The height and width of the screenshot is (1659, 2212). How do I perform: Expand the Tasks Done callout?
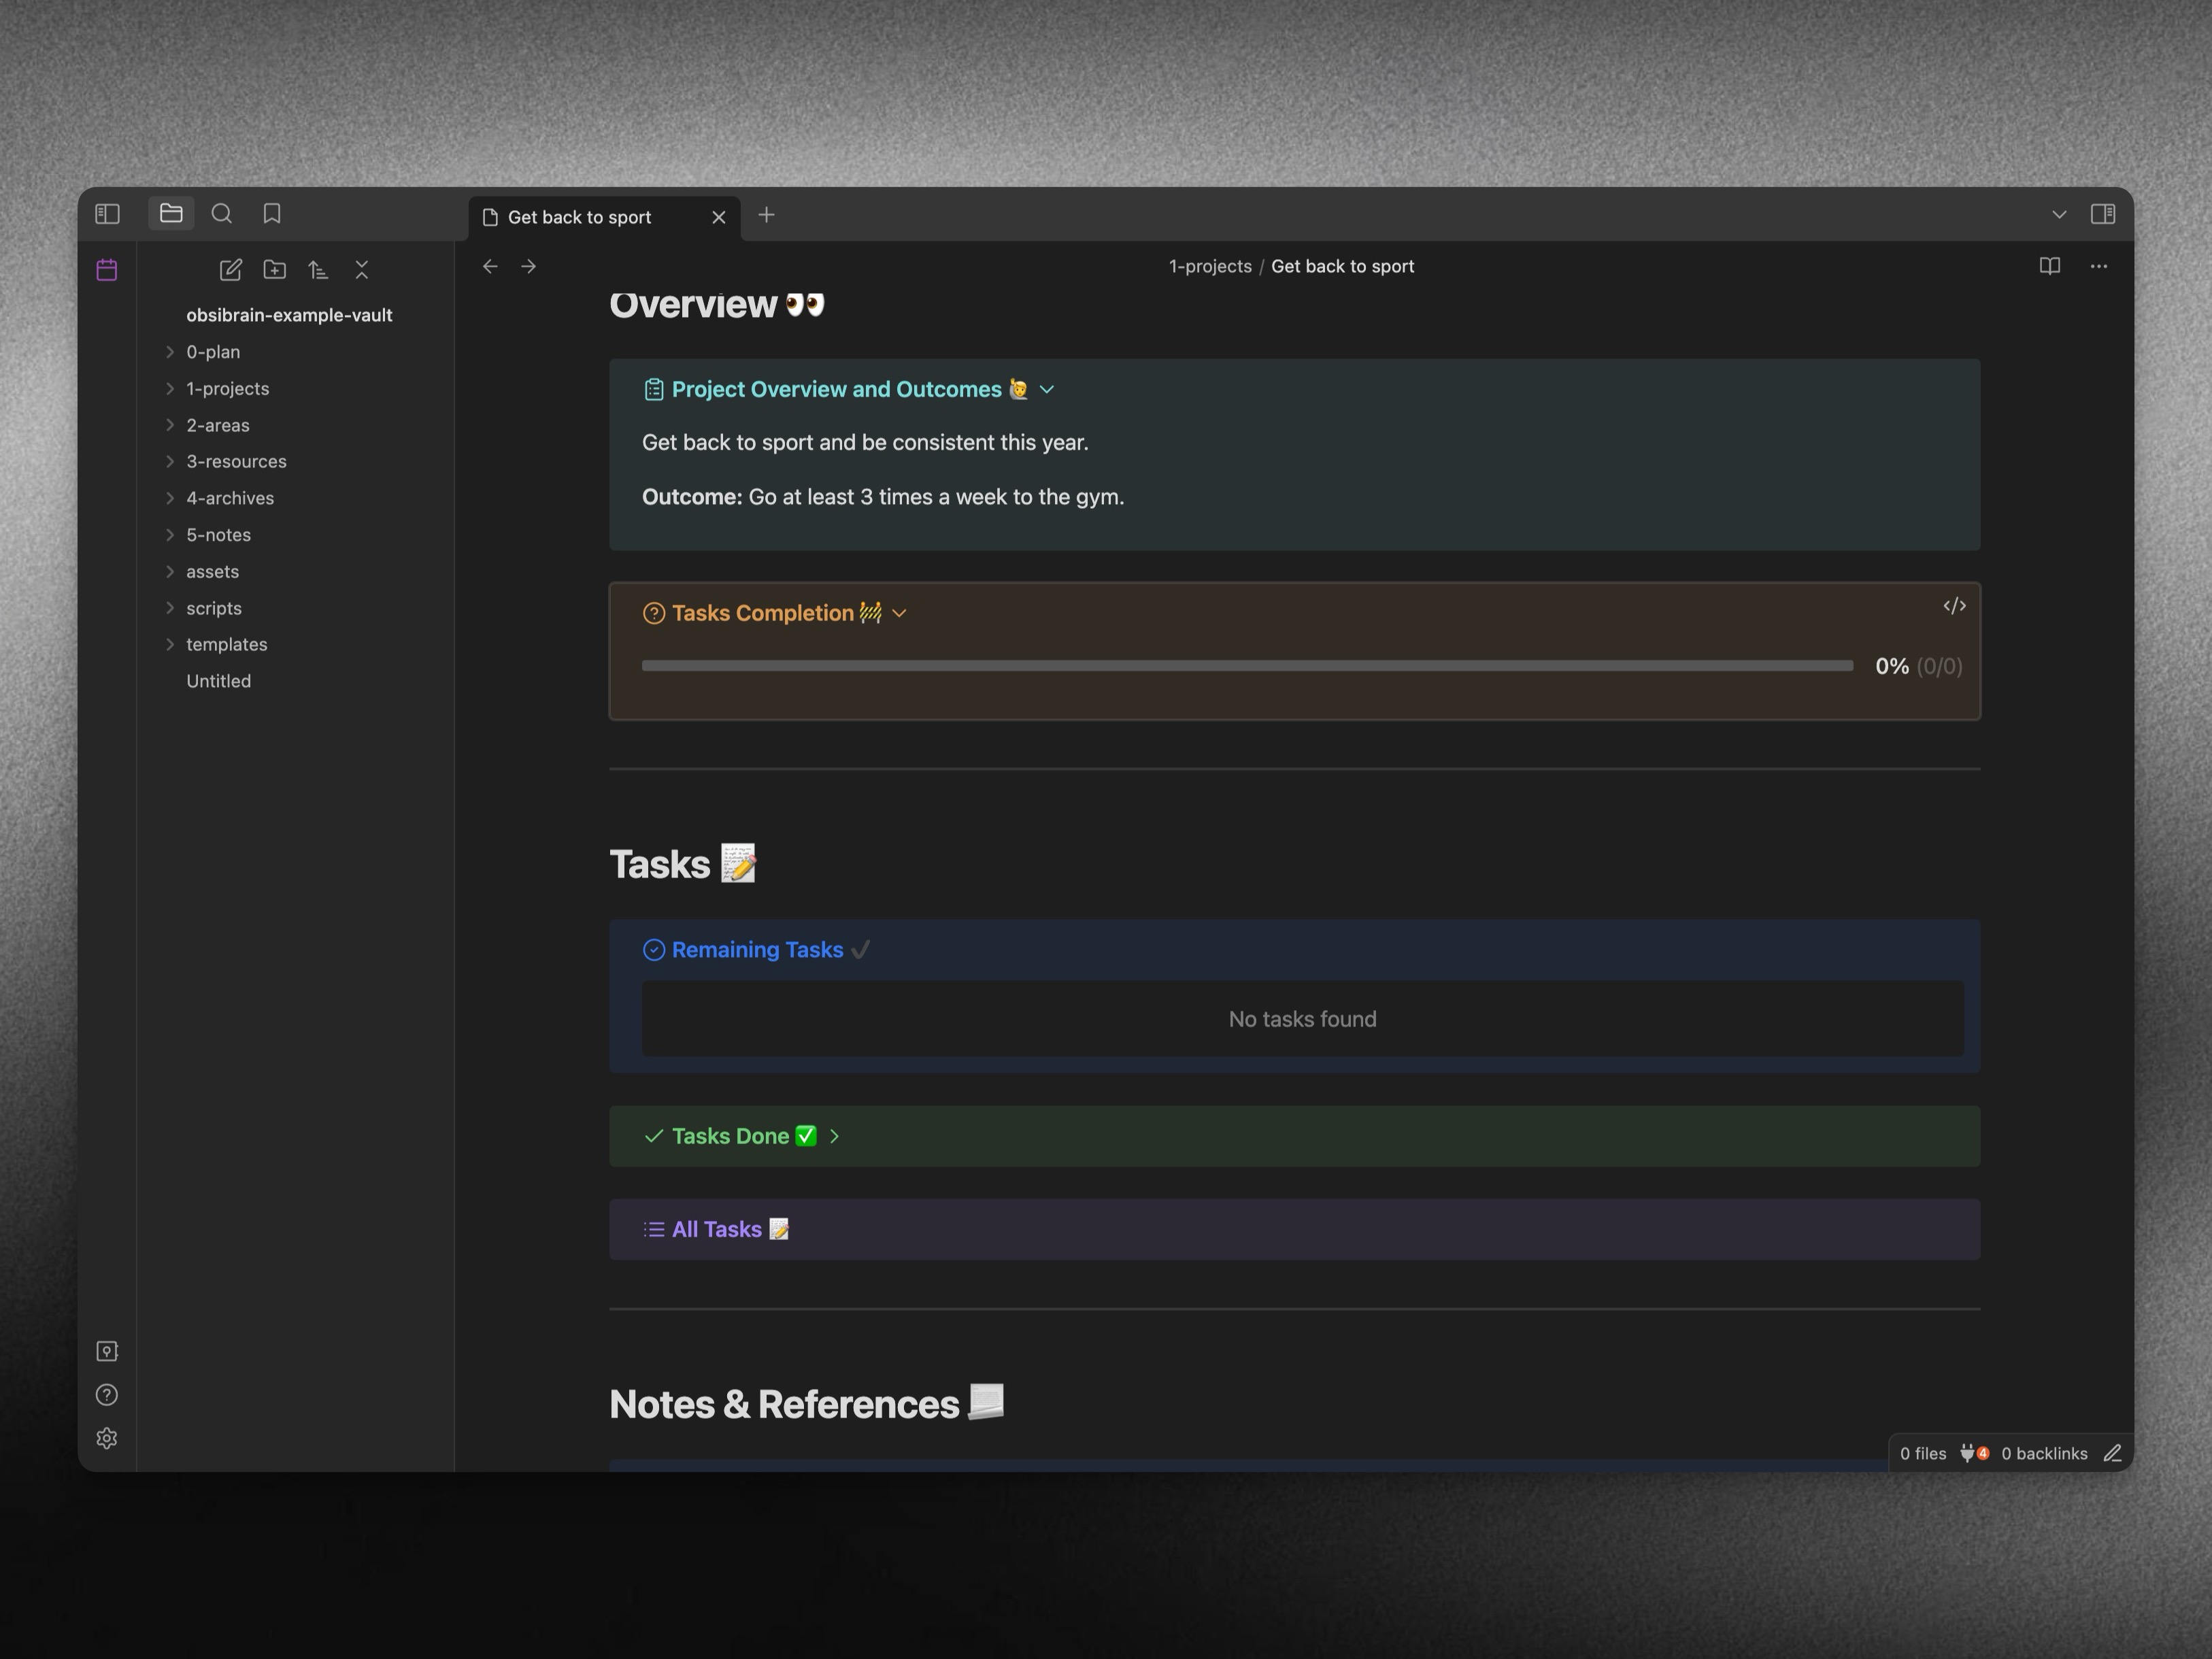(x=834, y=1136)
